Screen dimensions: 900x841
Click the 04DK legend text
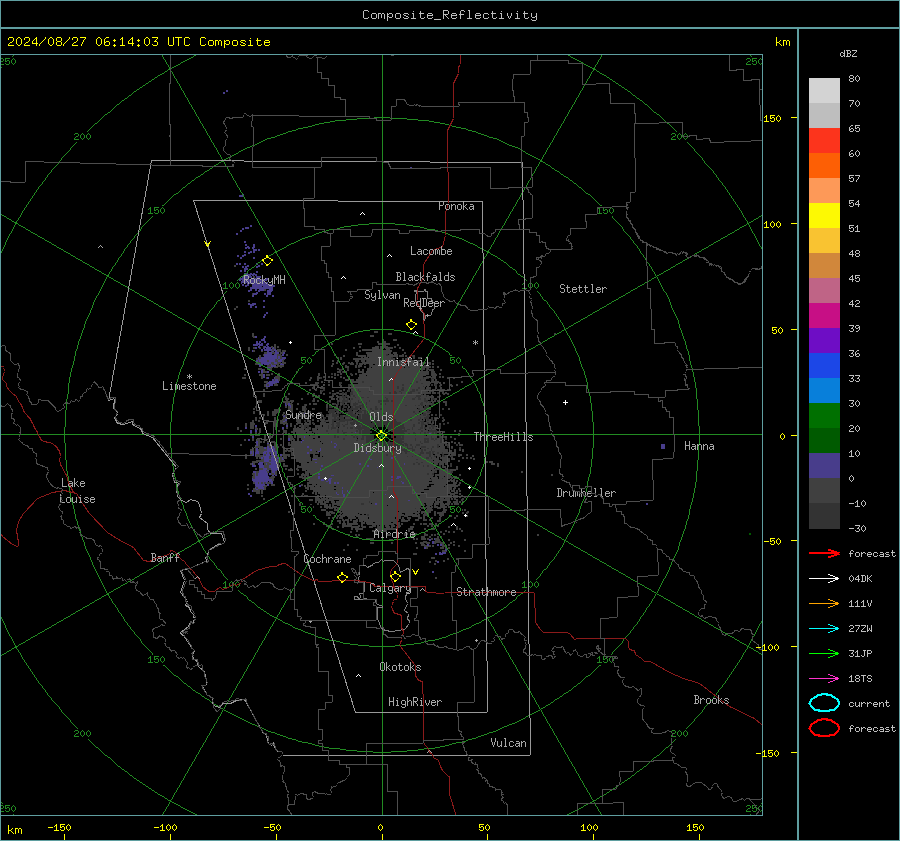tap(860, 579)
